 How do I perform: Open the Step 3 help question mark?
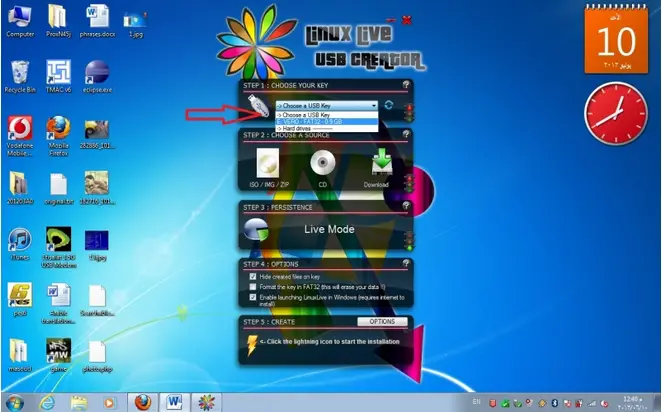[406, 206]
